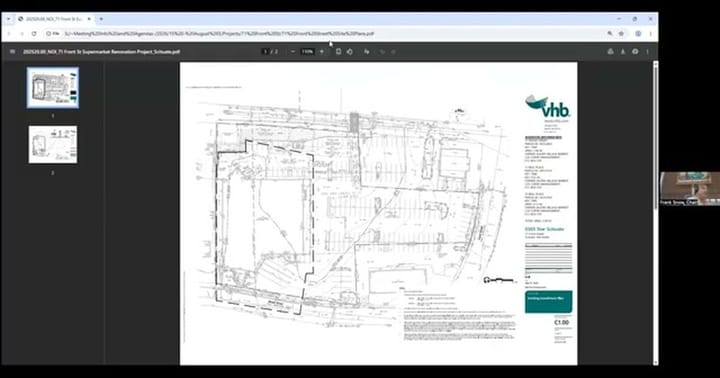Zoom out with the minus icon
This screenshot has height=378, width=720.
pyautogui.click(x=293, y=51)
